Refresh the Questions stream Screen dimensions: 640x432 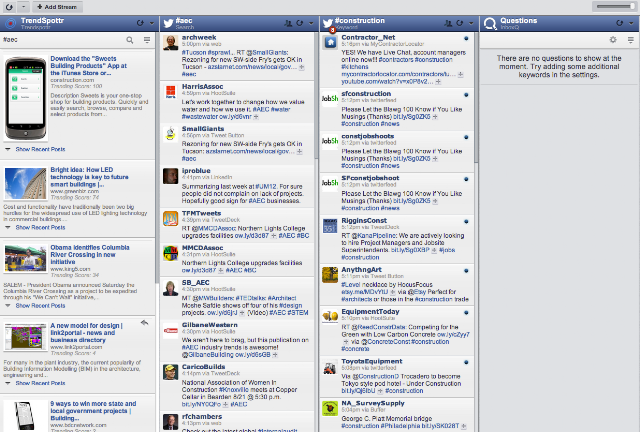[620, 23]
